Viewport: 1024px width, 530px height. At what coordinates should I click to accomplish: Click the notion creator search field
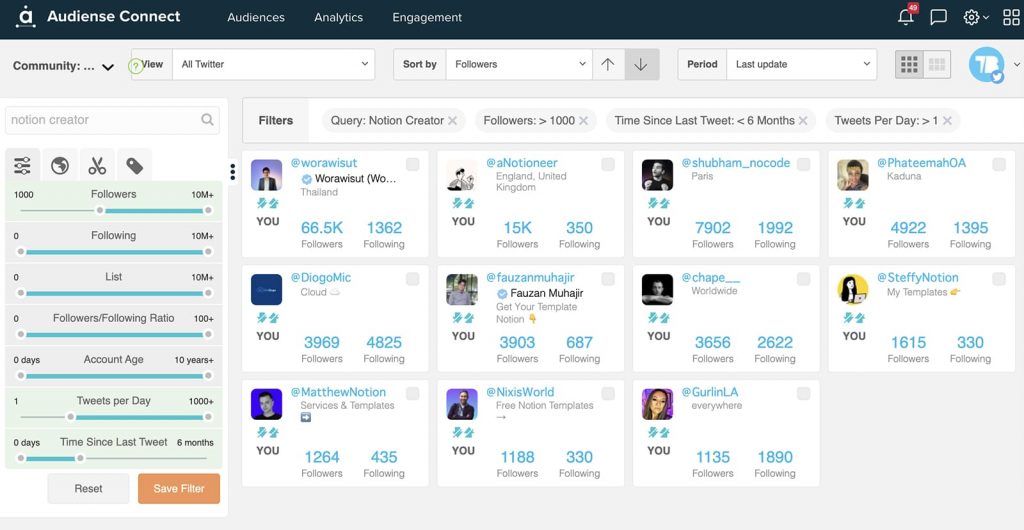click(112, 120)
